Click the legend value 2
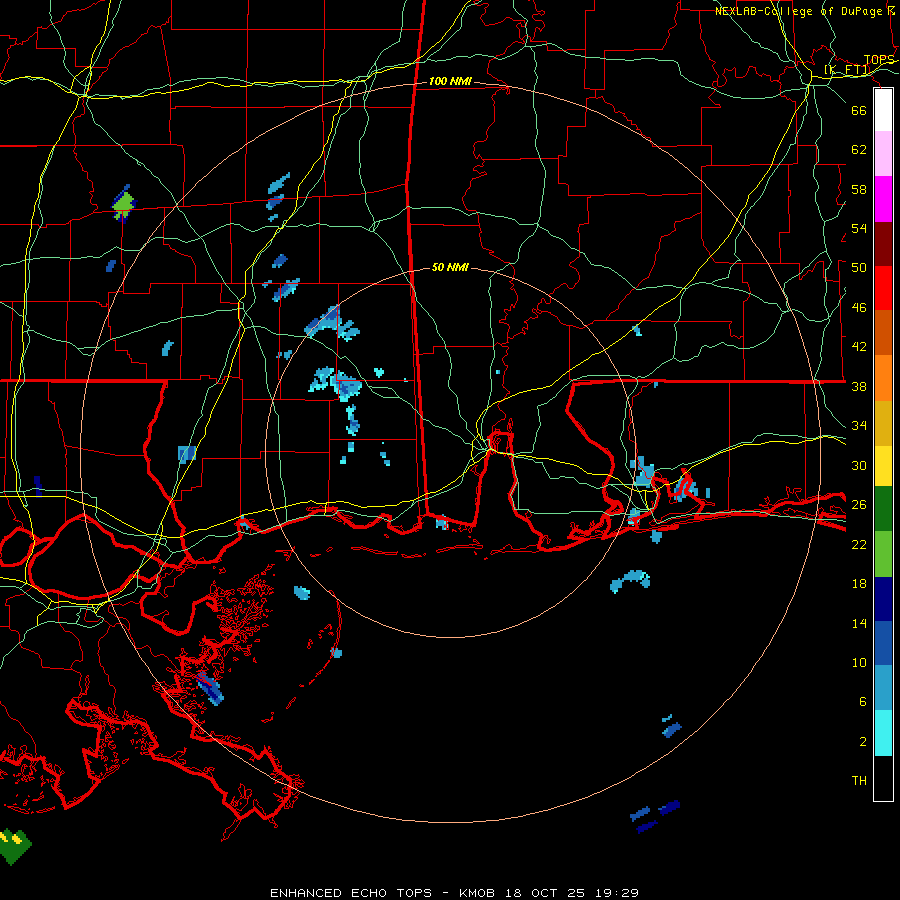Screen dimensions: 900x900 point(863,741)
